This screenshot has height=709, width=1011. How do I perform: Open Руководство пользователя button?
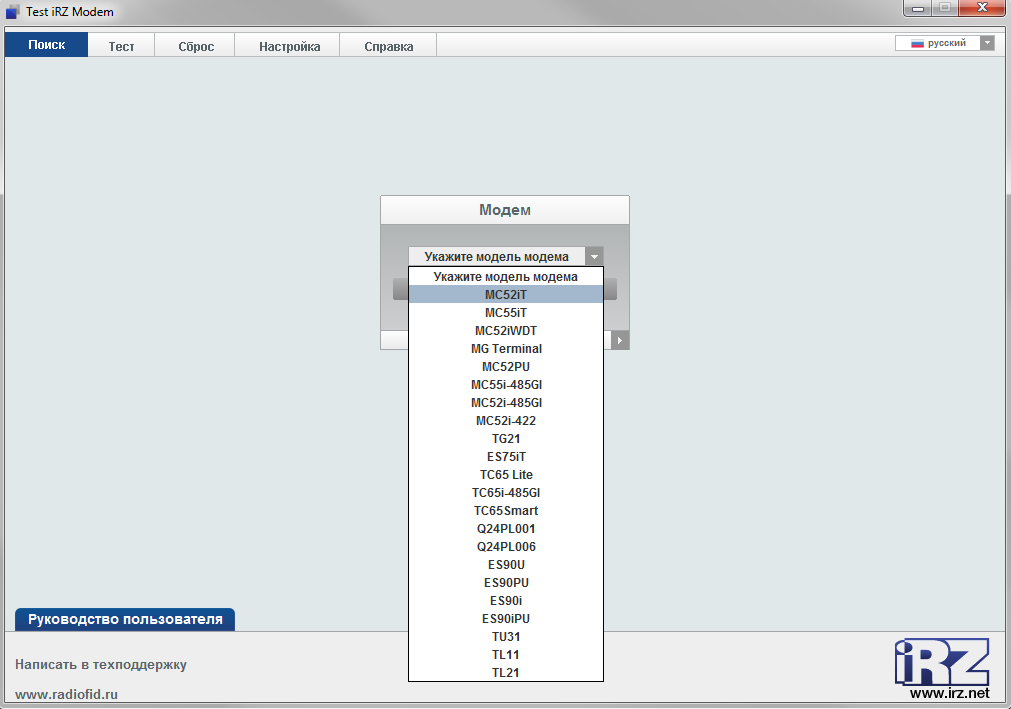pos(125,619)
